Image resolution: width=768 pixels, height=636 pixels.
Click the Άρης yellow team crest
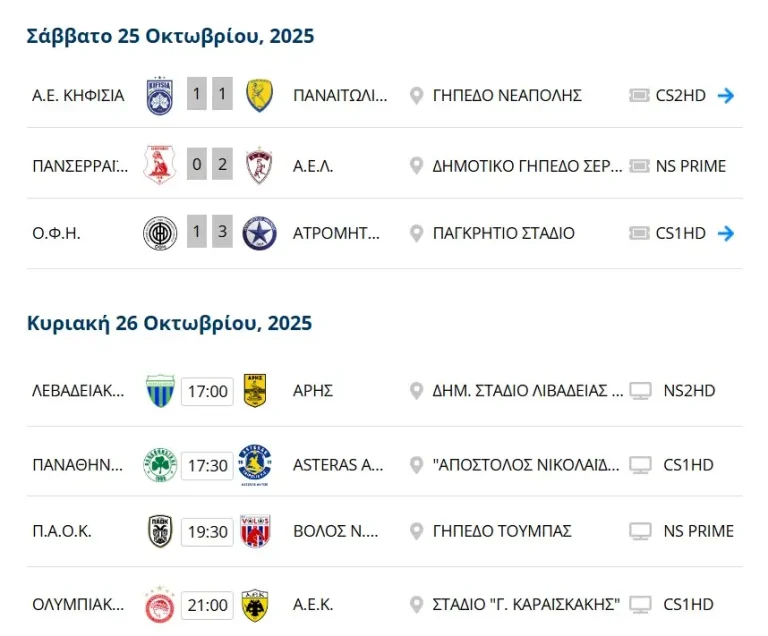255,391
